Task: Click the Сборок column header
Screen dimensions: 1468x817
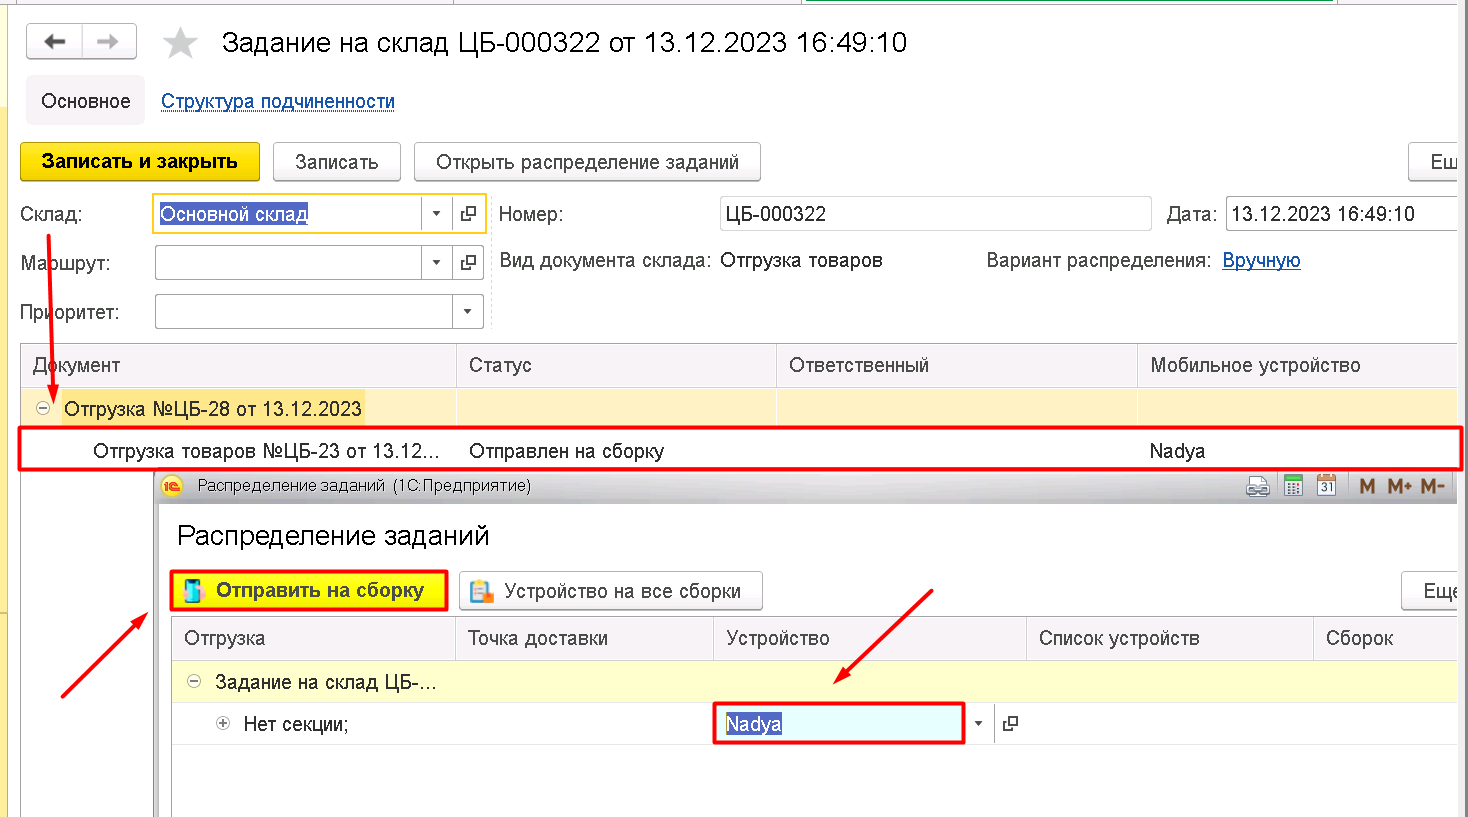Action: tap(1386, 638)
